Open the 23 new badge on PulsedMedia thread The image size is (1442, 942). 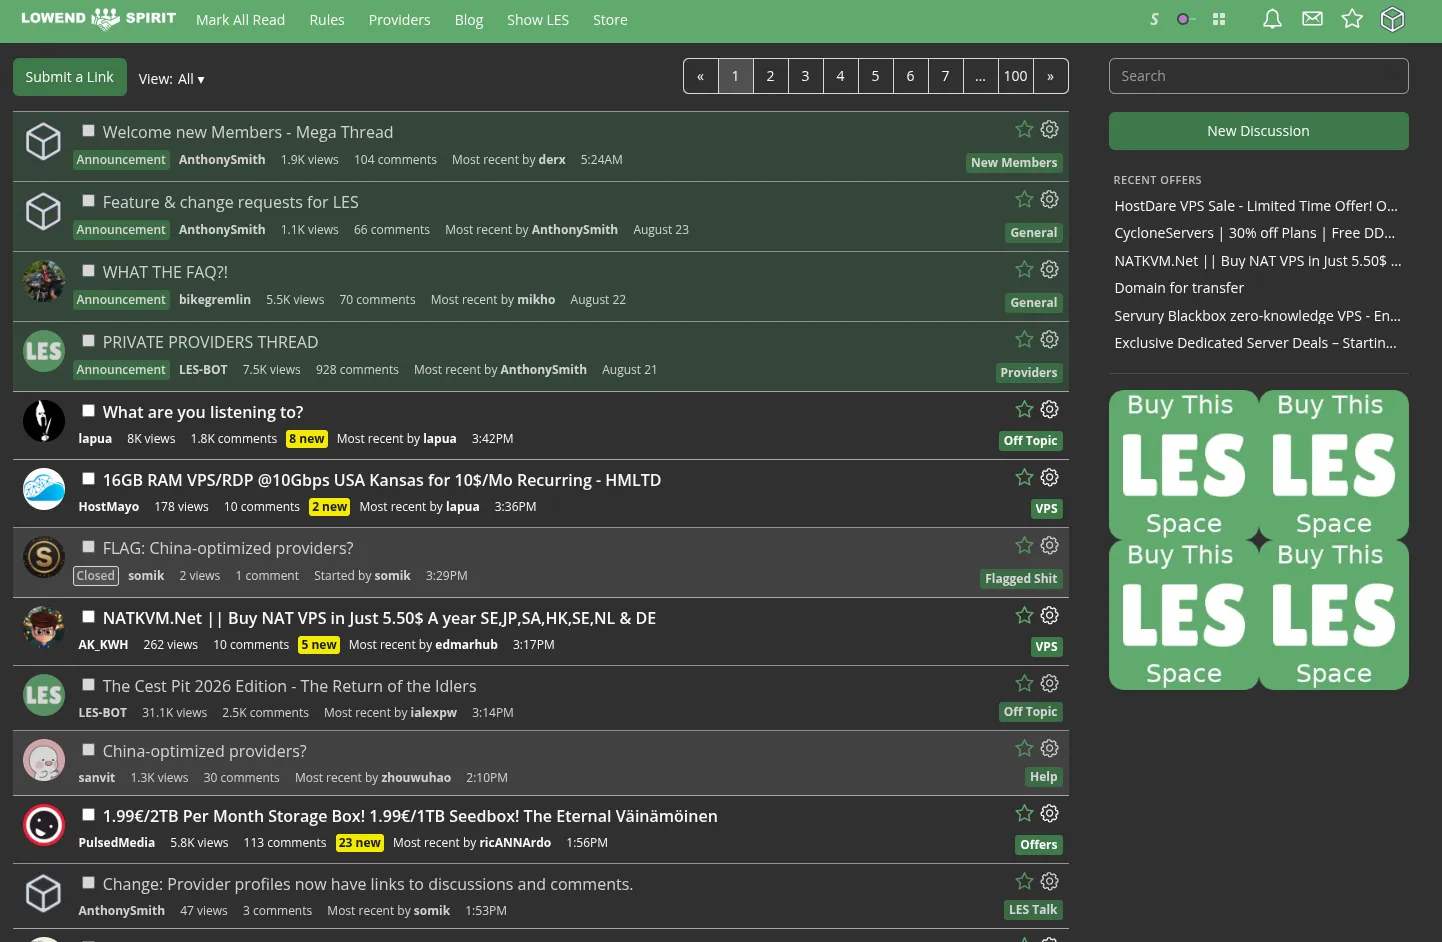point(359,843)
